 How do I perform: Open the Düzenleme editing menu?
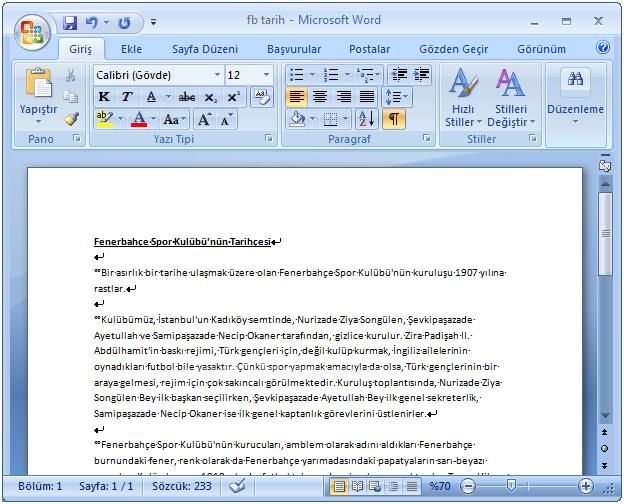coord(575,97)
